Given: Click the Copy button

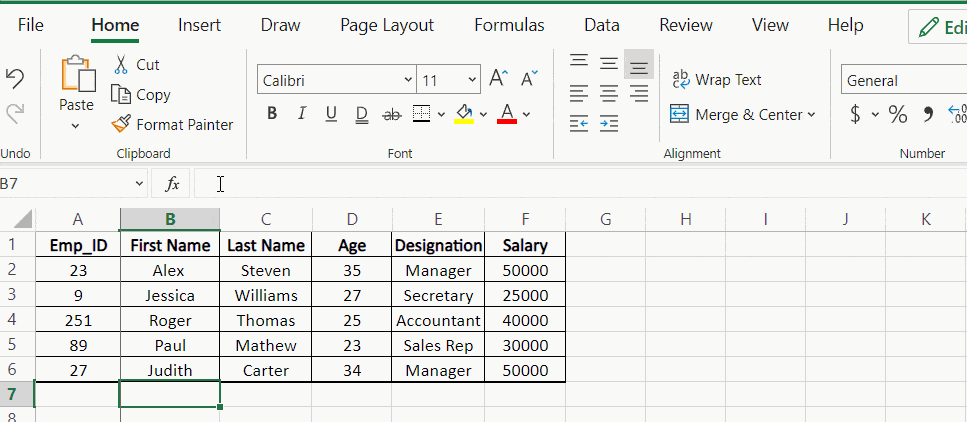Looking at the screenshot, I should (141, 95).
